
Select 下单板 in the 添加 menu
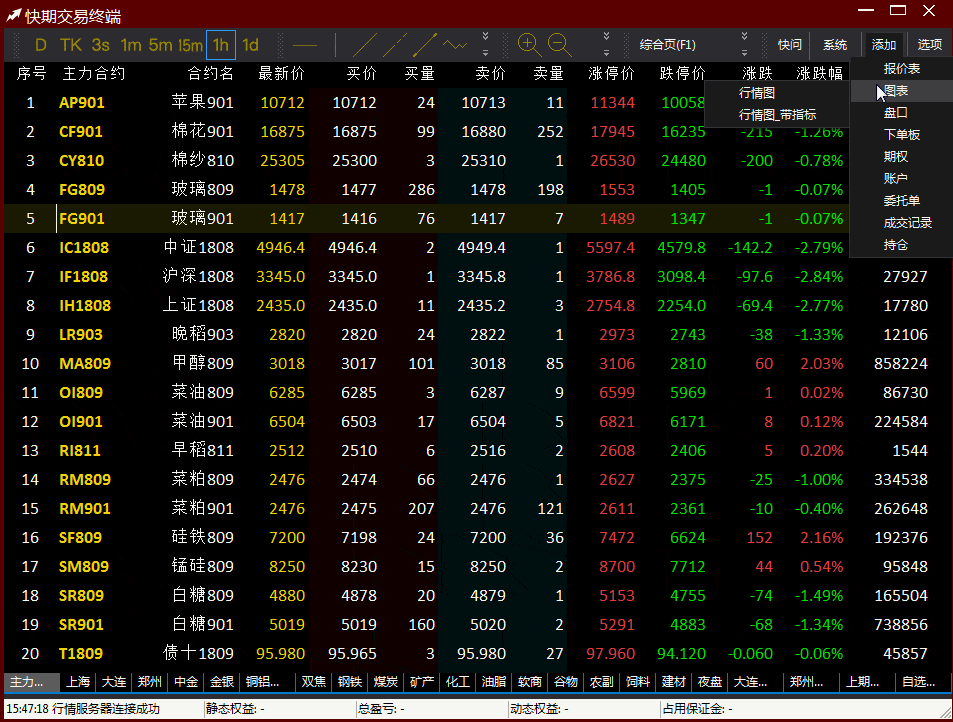click(x=901, y=135)
